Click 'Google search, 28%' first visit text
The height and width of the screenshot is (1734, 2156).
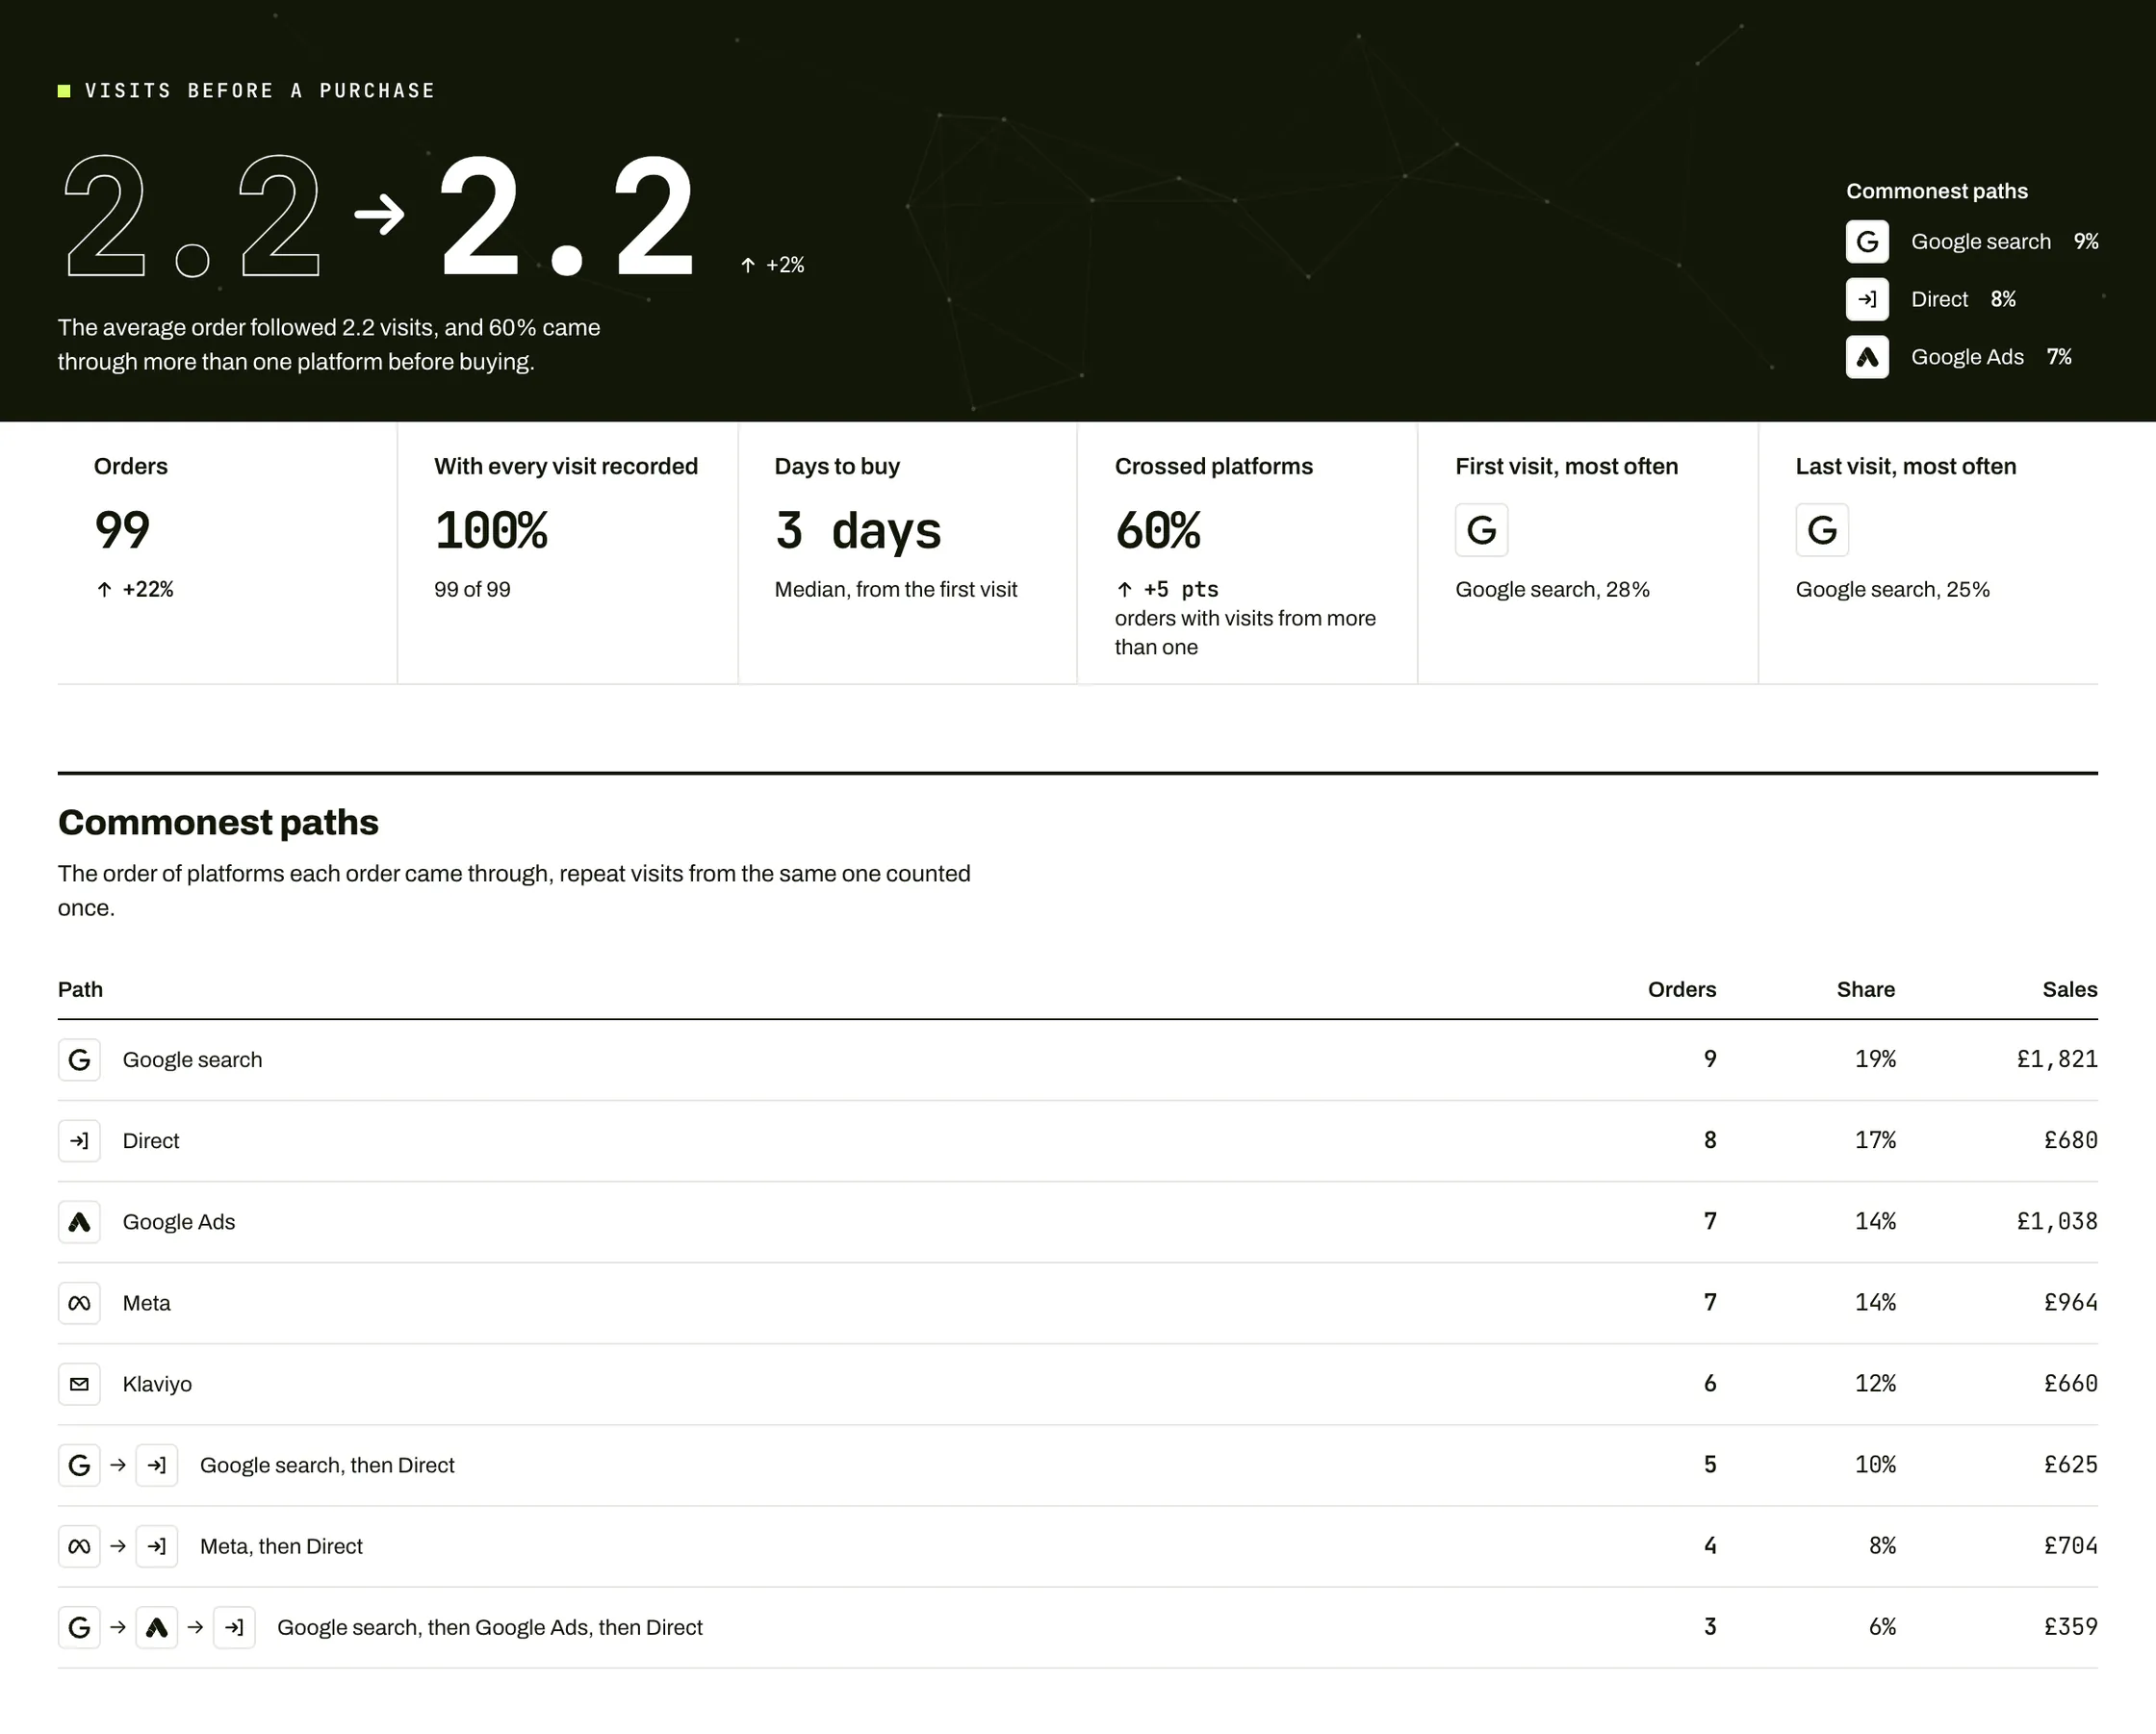[1552, 589]
